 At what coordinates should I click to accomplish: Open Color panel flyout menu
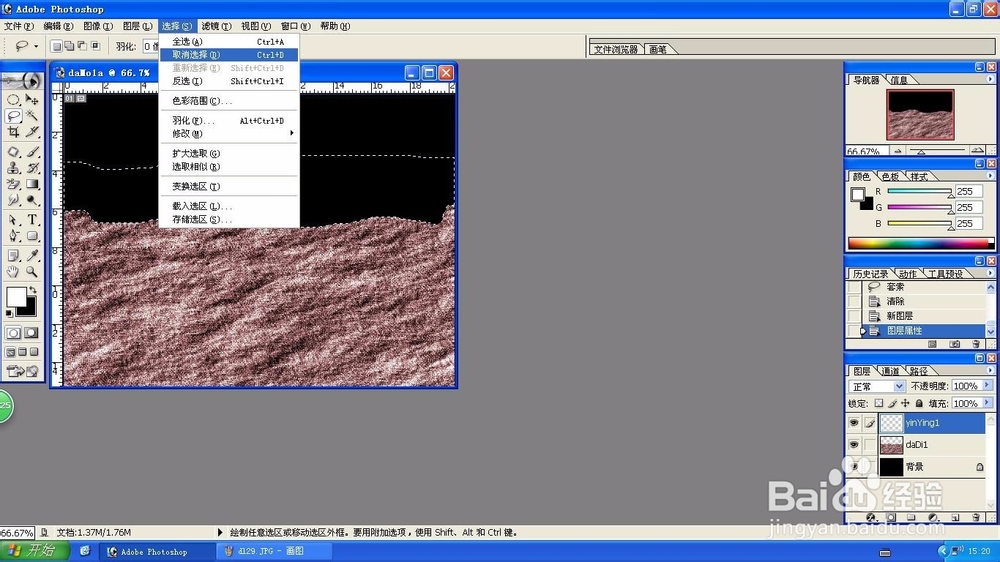pos(990,175)
